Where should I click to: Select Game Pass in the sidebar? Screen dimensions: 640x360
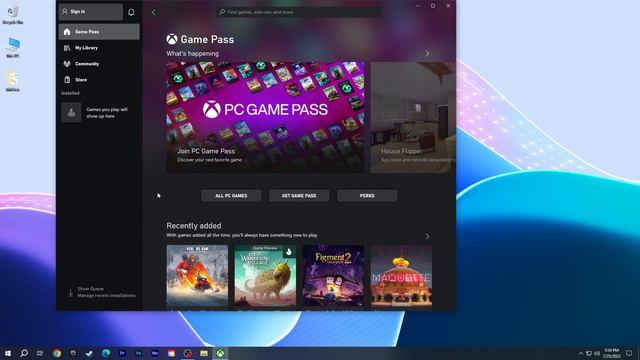point(99,32)
